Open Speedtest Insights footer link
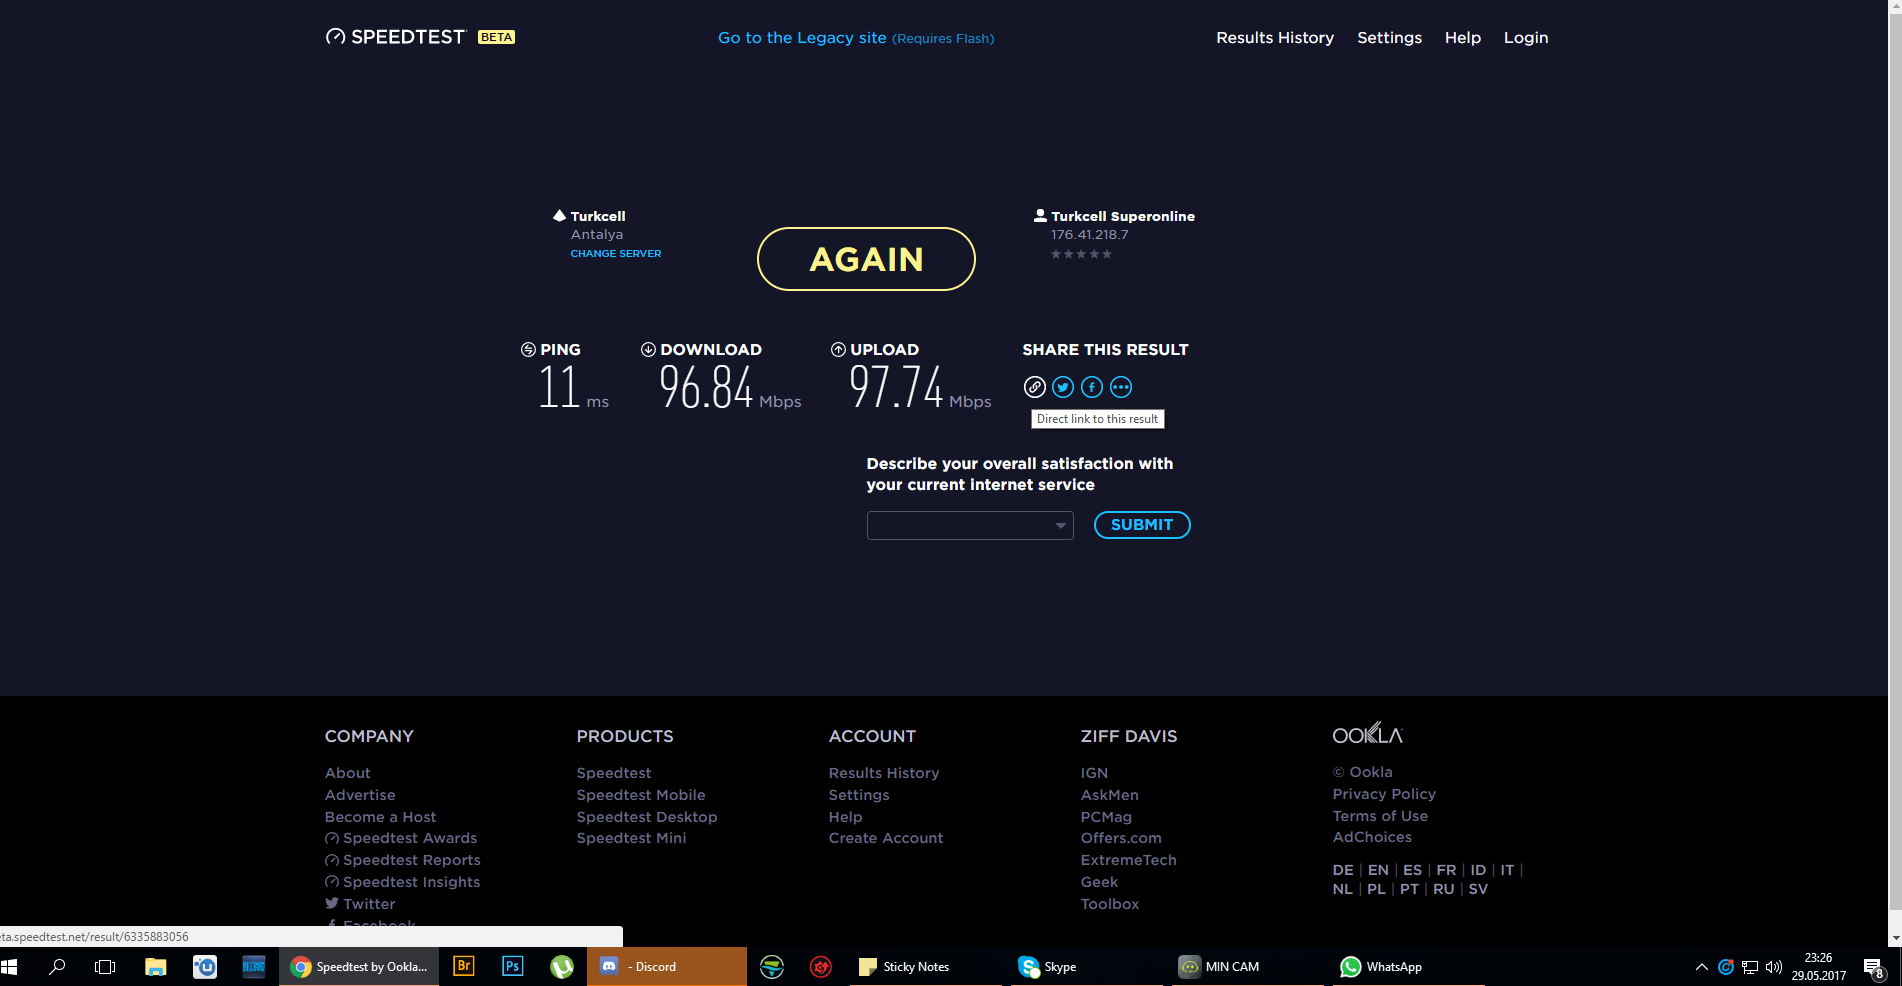This screenshot has height=986, width=1902. coord(403,882)
